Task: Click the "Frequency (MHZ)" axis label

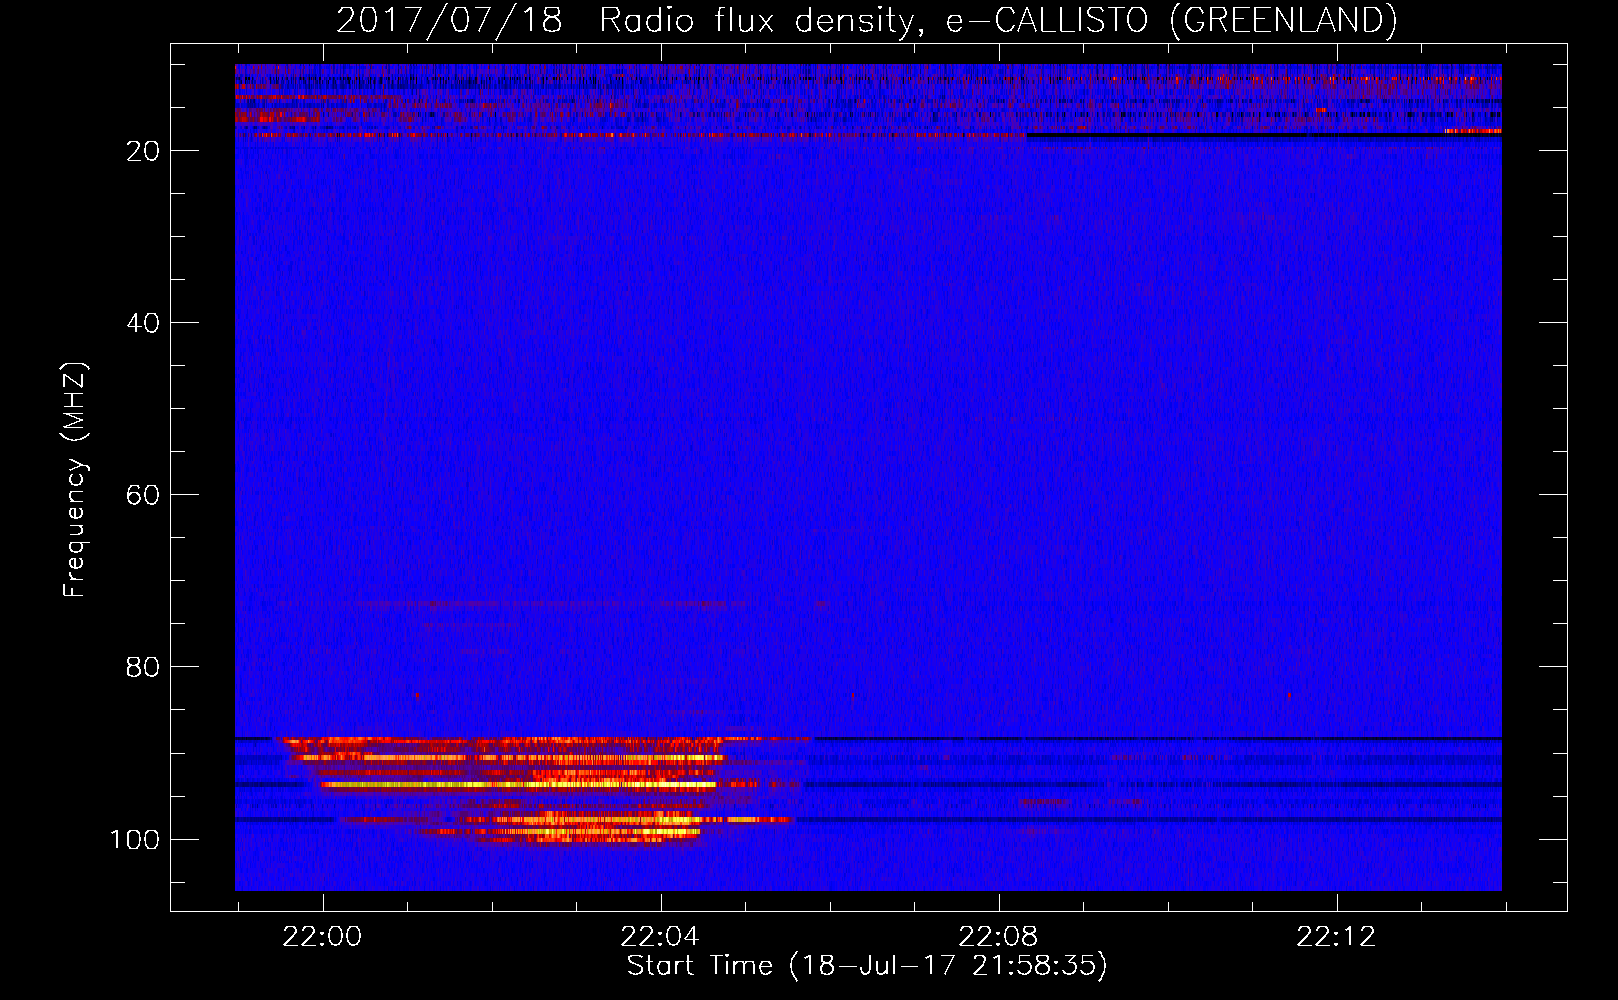Action: click(x=75, y=480)
